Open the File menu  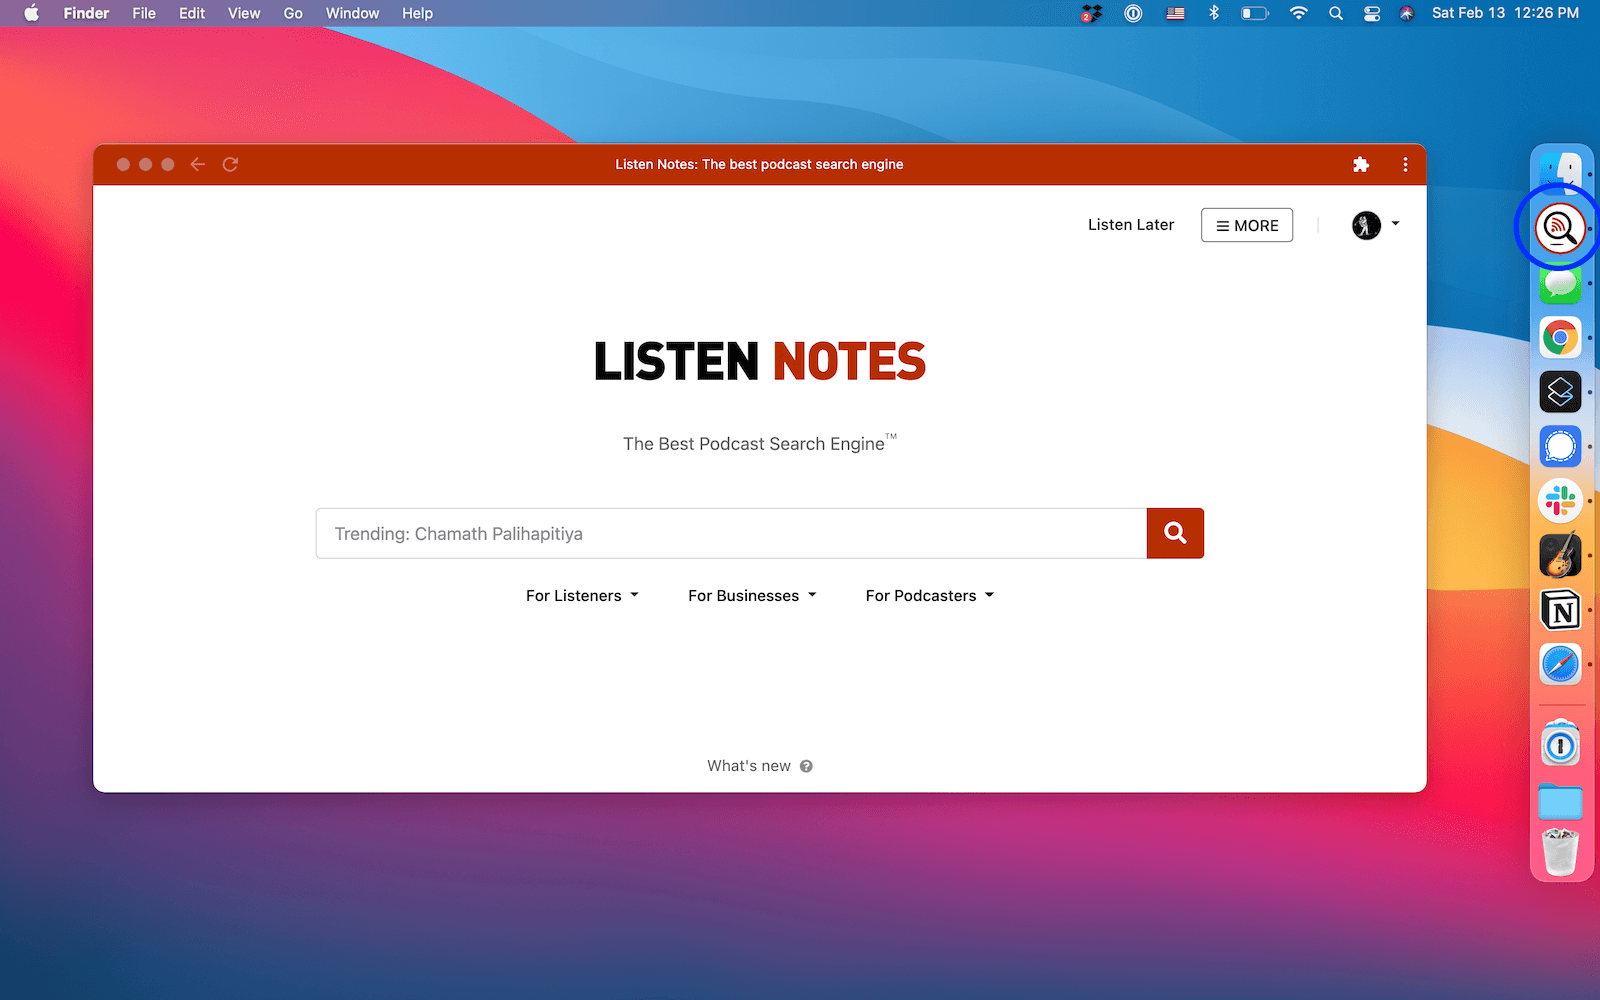pyautogui.click(x=144, y=13)
